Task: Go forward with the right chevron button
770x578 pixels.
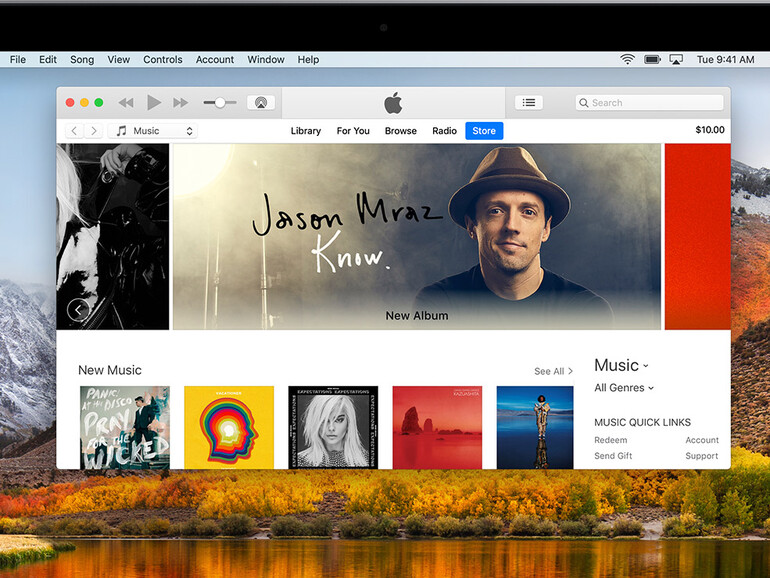Action: (x=93, y=131)
